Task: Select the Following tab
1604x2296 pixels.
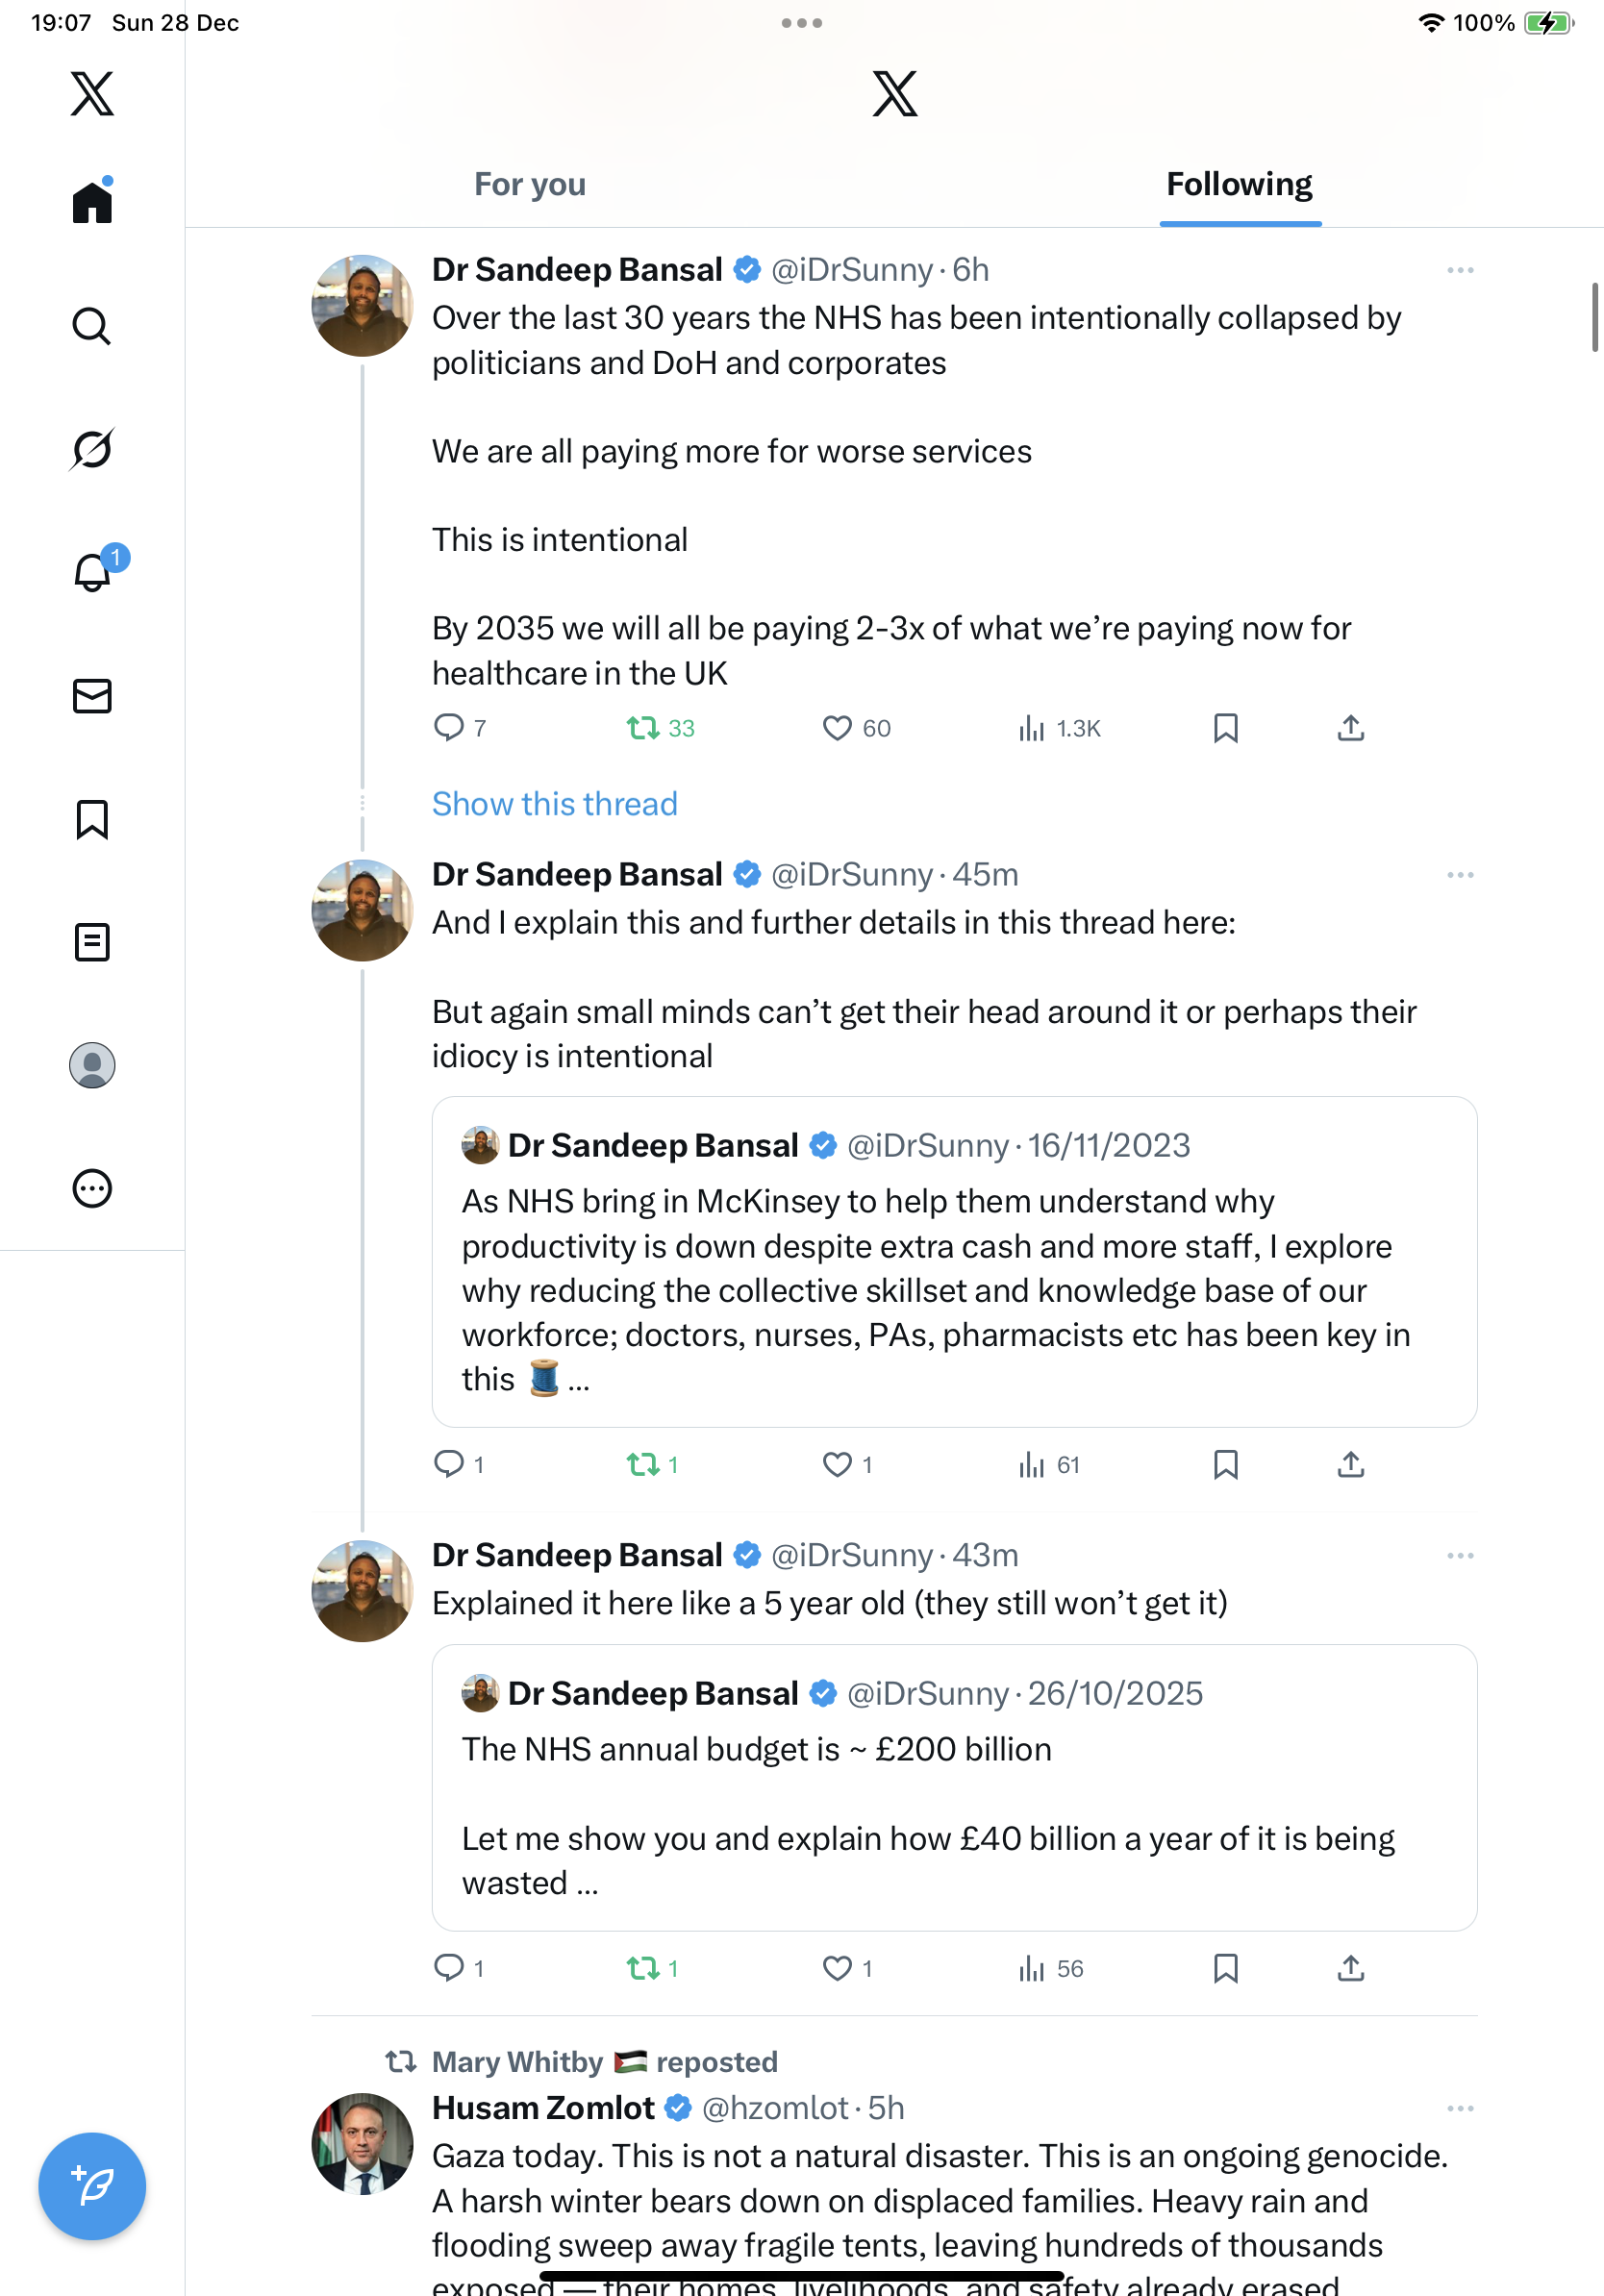Action: point(1239,185)
